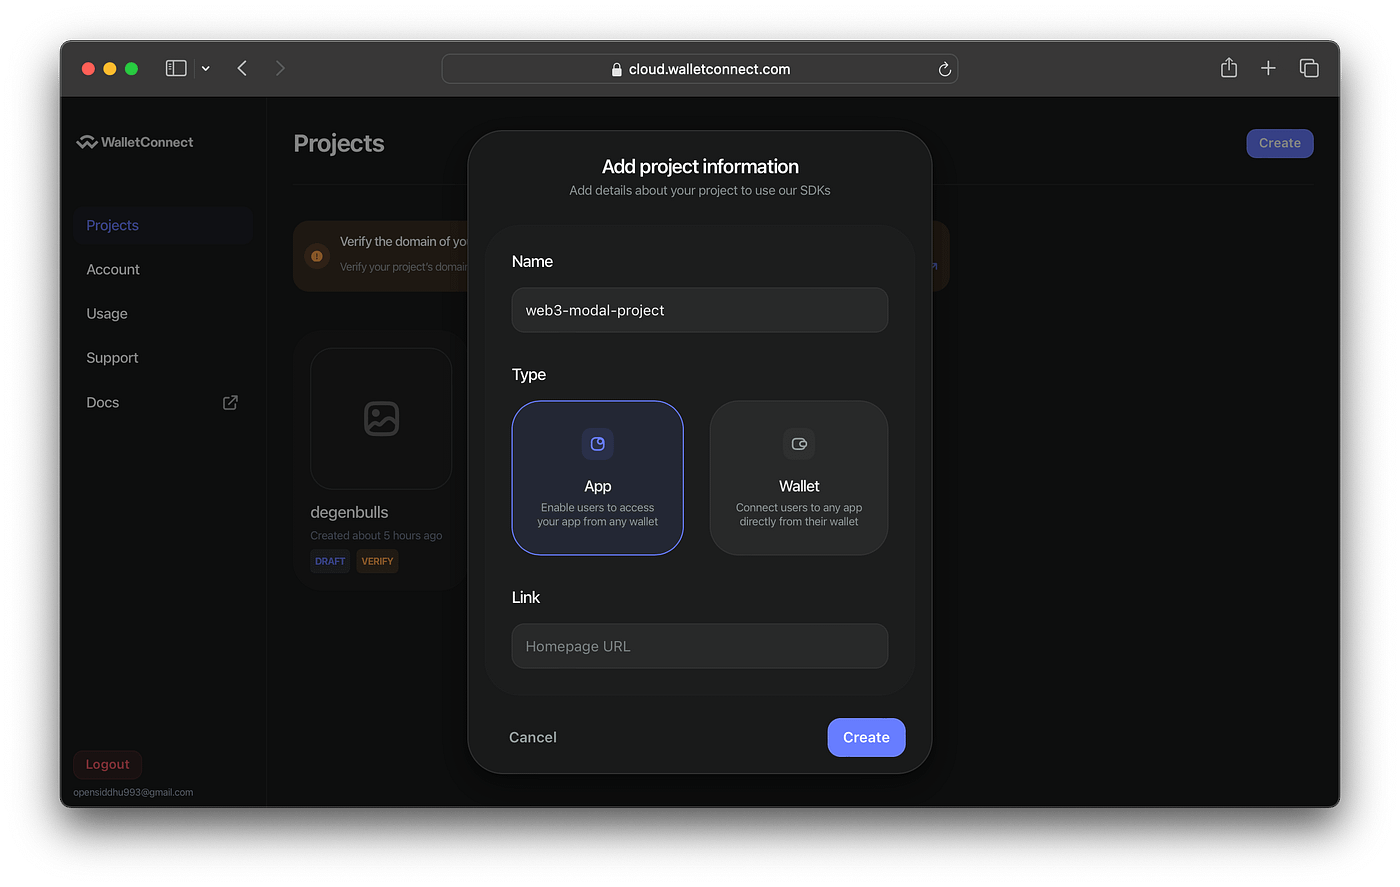Open a new tab with the plus icon
Viewport: 1400px width, 887px height.
[x=1268, y=68]
